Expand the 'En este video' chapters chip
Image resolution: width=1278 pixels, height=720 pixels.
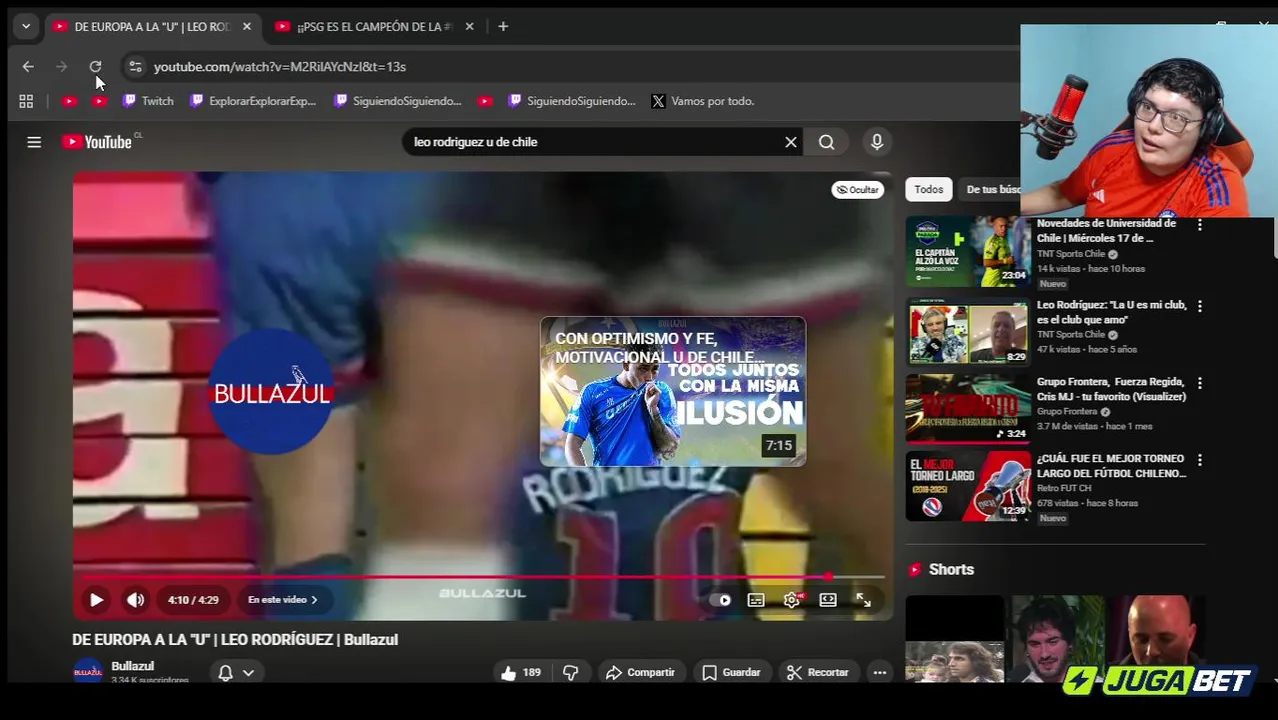283,600
